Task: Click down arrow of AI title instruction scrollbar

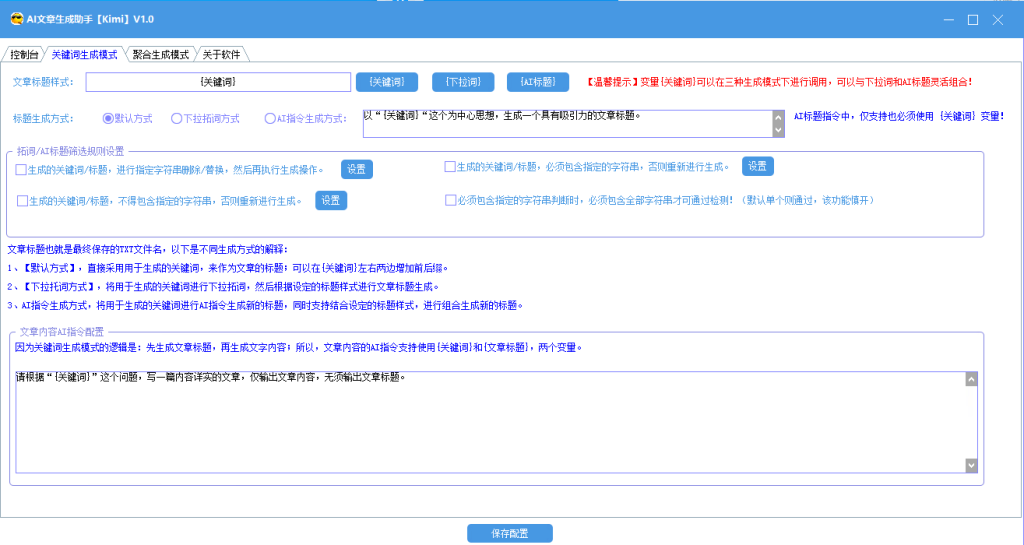Action: [778, 131]
